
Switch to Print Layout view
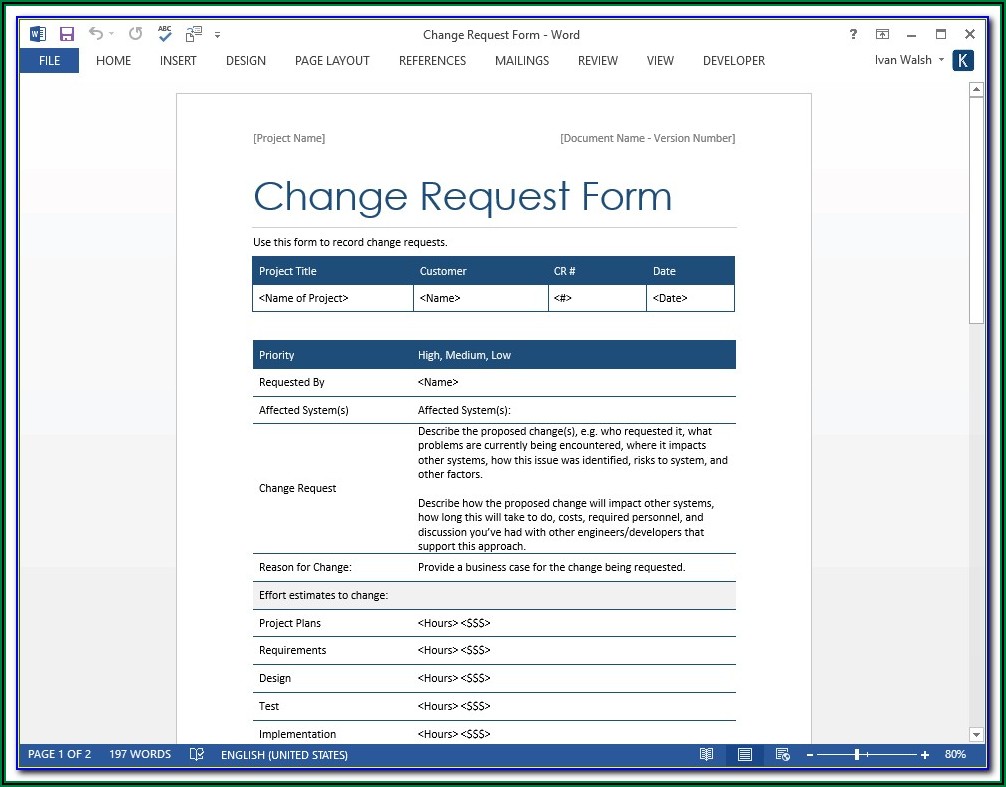(745, 755)
